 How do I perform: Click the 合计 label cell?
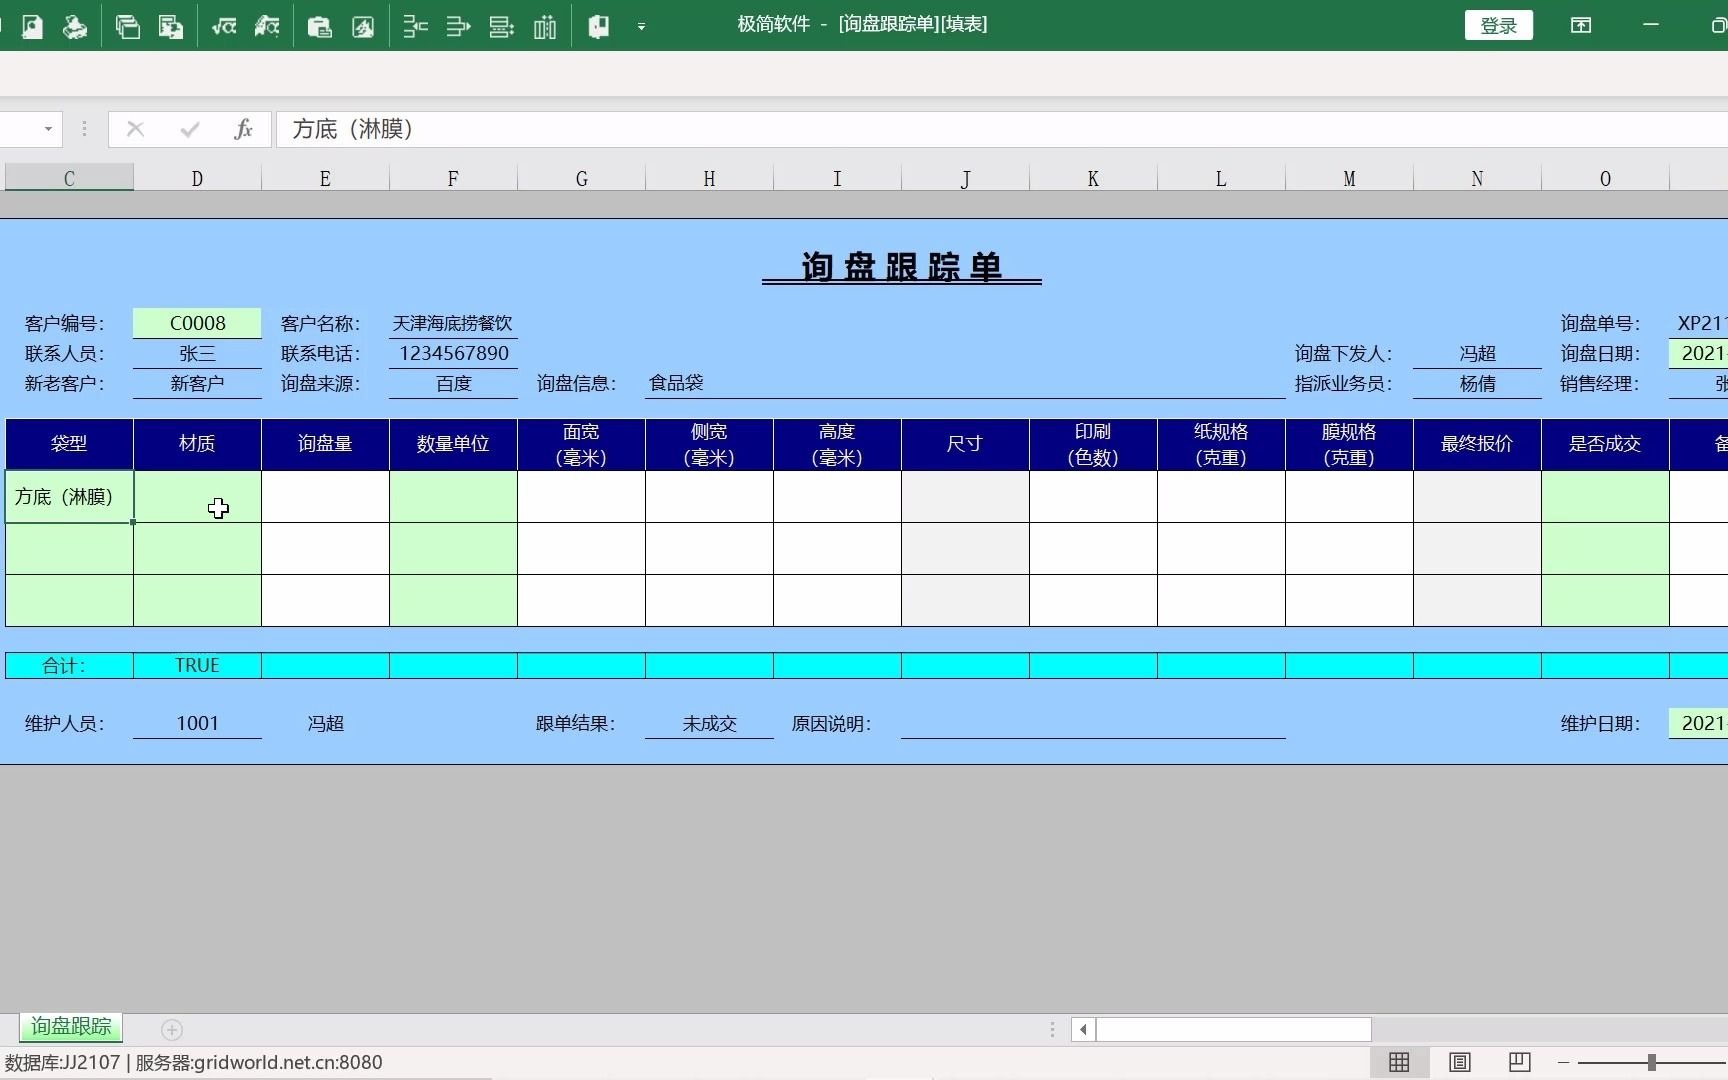(x=69, y=665)
